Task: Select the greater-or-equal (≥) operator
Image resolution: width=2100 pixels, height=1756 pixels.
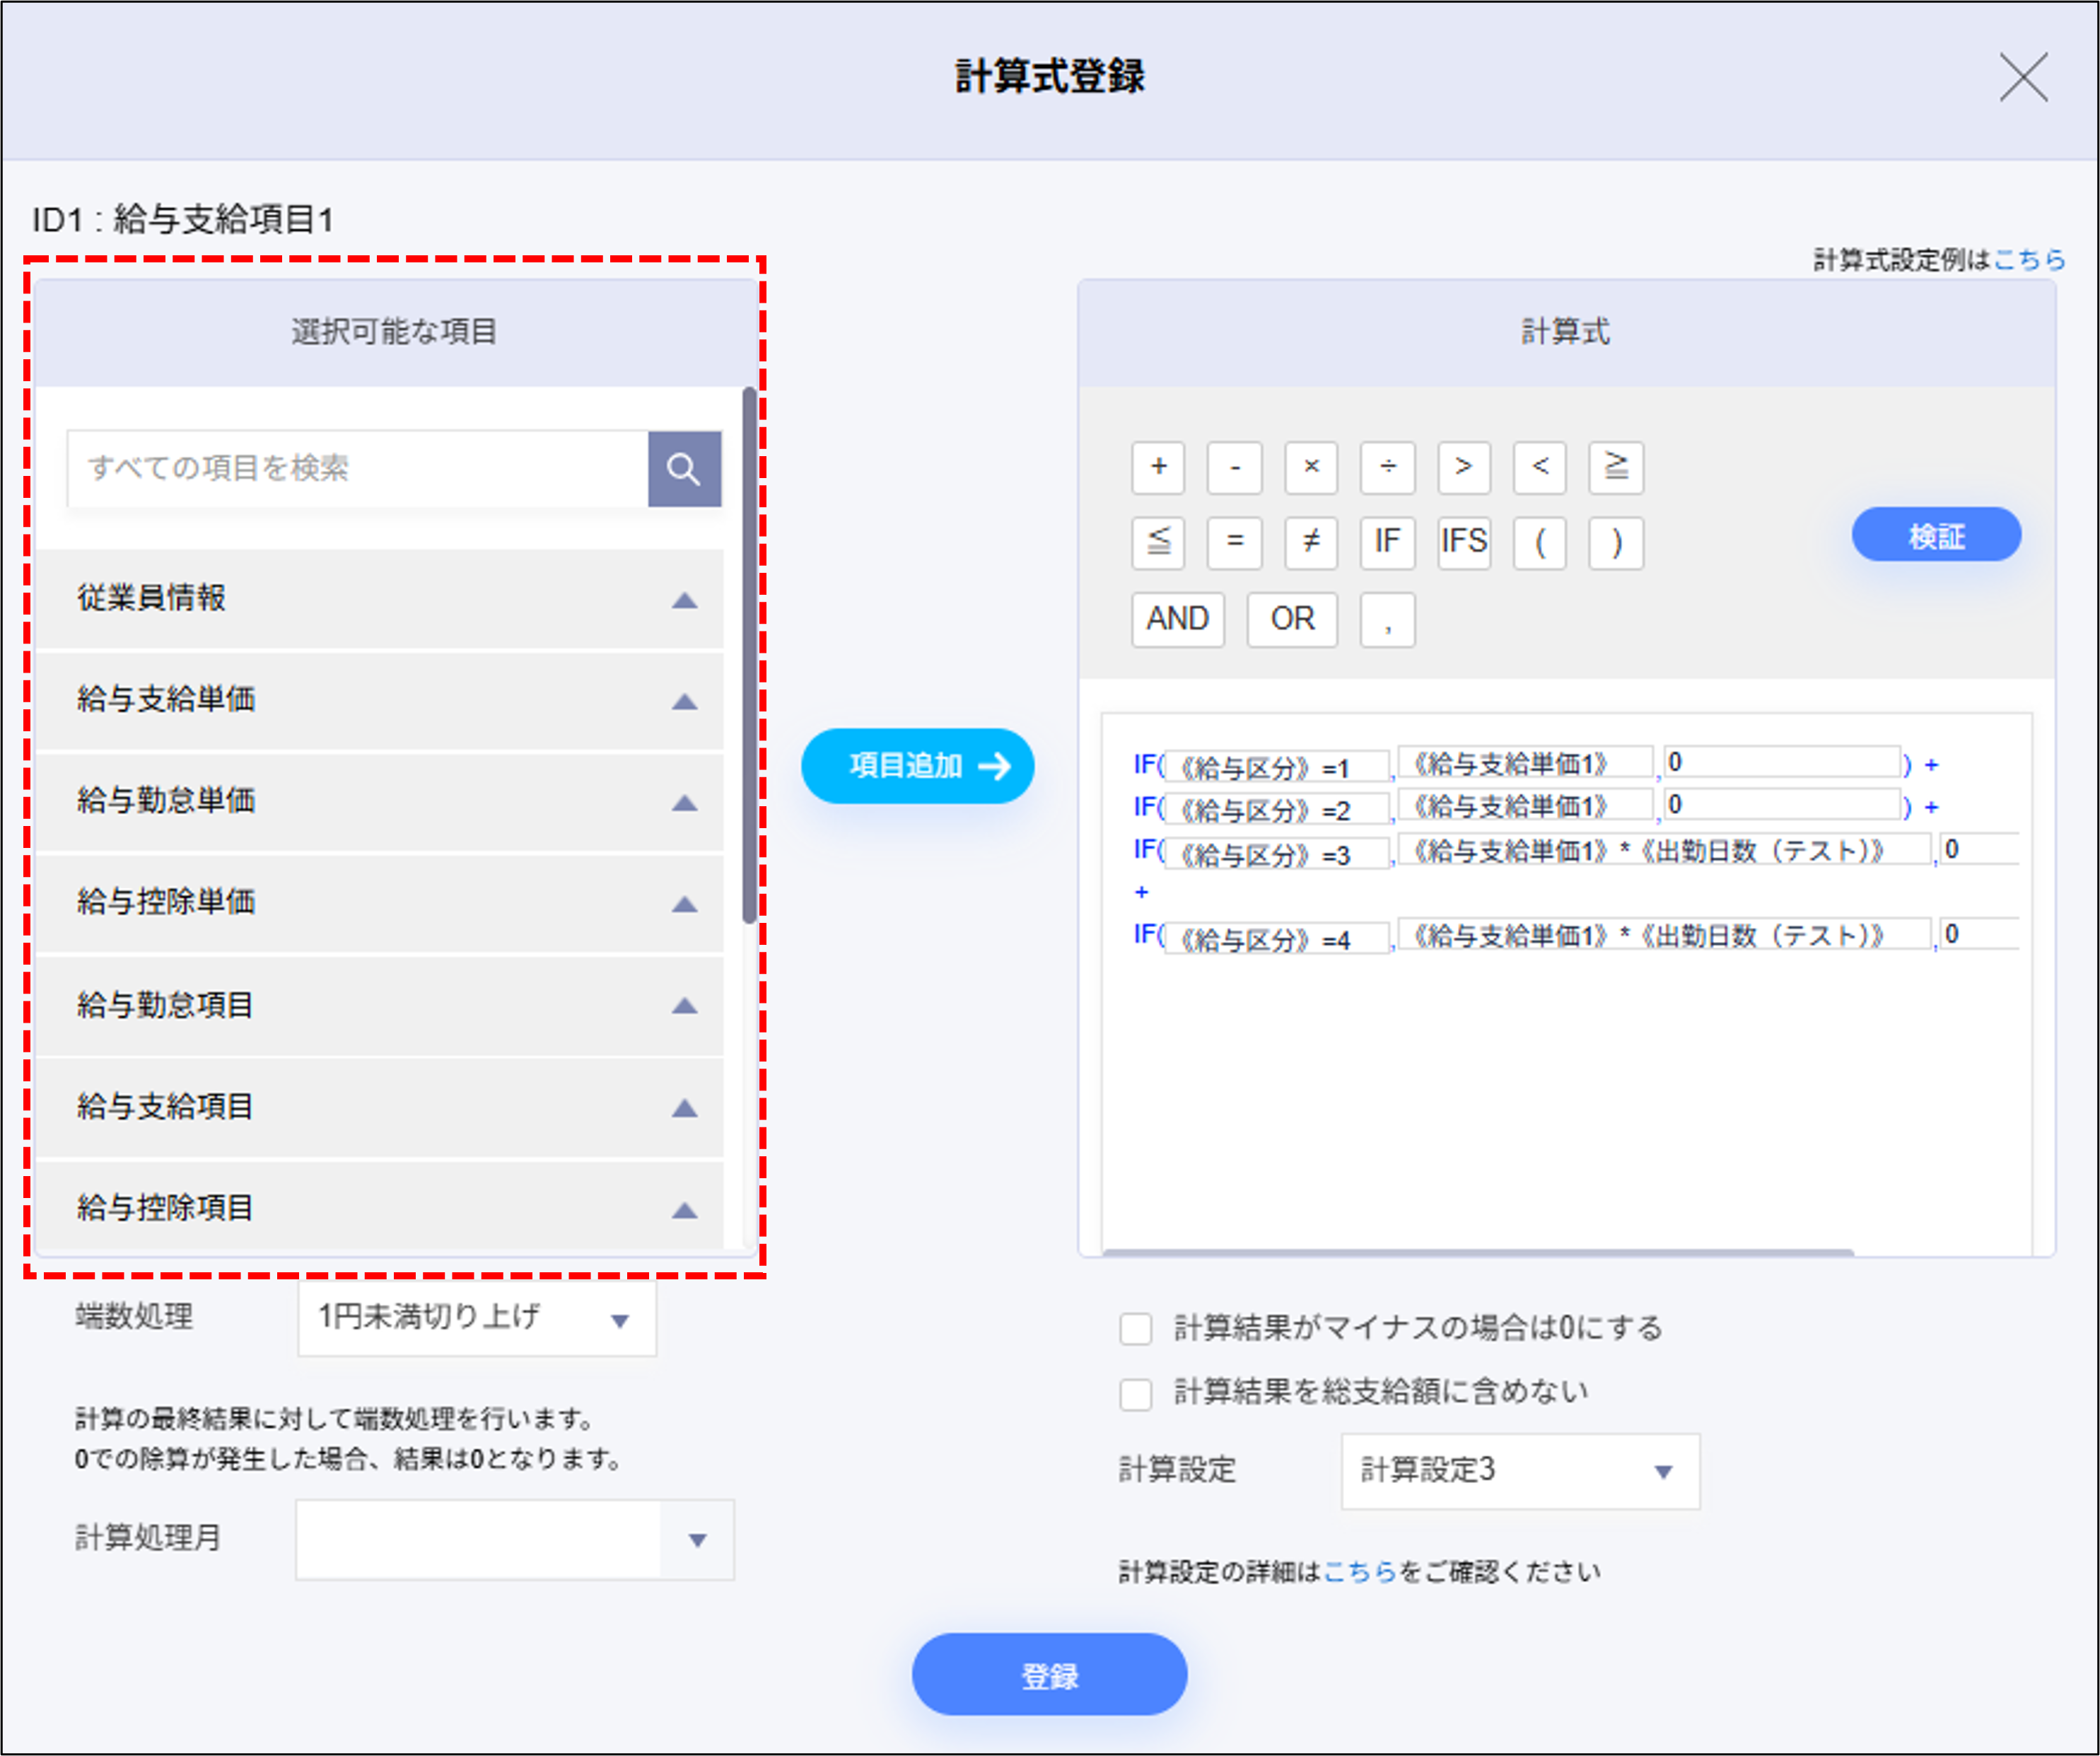Action: (1616, 468)
